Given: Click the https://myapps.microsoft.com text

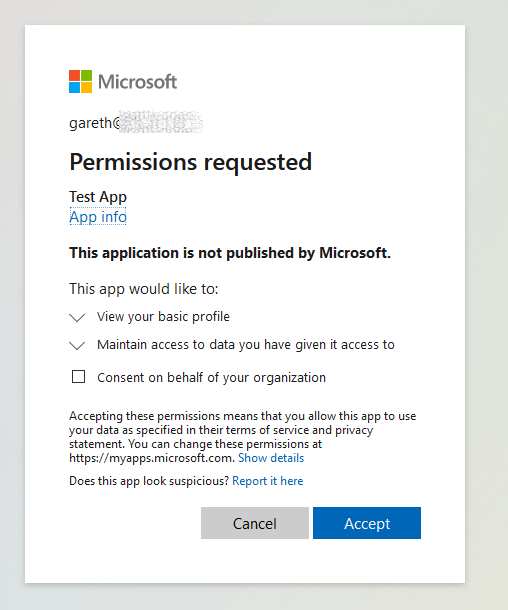Looking at the screenshot, I should click(152, 458).
